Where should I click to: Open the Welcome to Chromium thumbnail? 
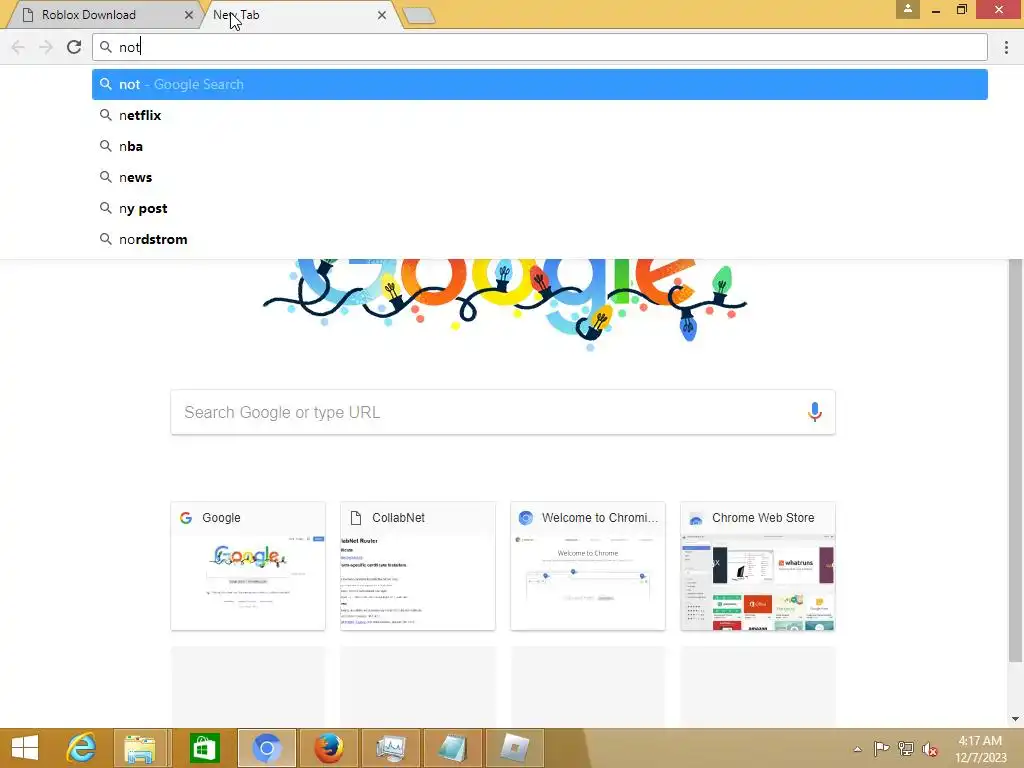pyautogui.click(x=588, y=566)
